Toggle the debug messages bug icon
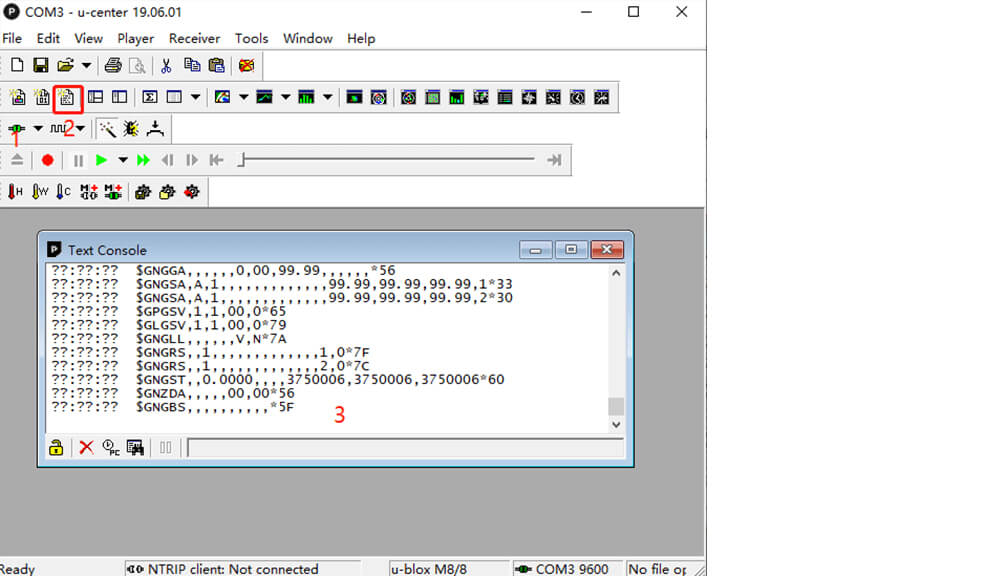Viewport: 1000px width, 576px height. click(131, 129)
